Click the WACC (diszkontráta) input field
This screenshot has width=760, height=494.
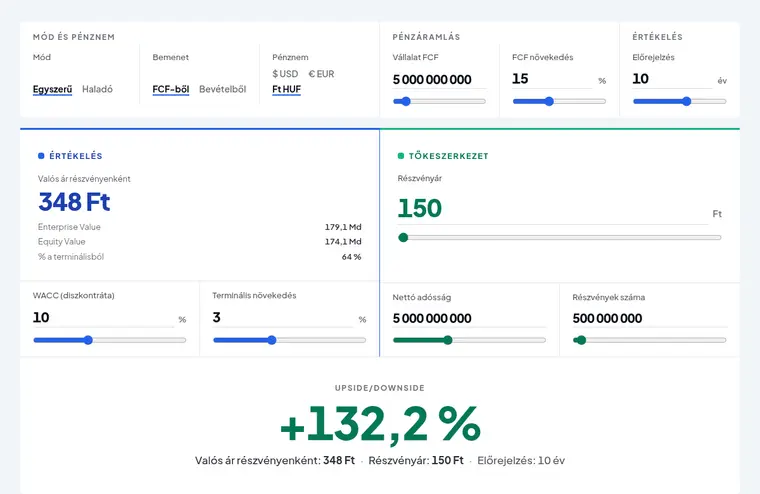pyautogui.click(x=103, y=318)
